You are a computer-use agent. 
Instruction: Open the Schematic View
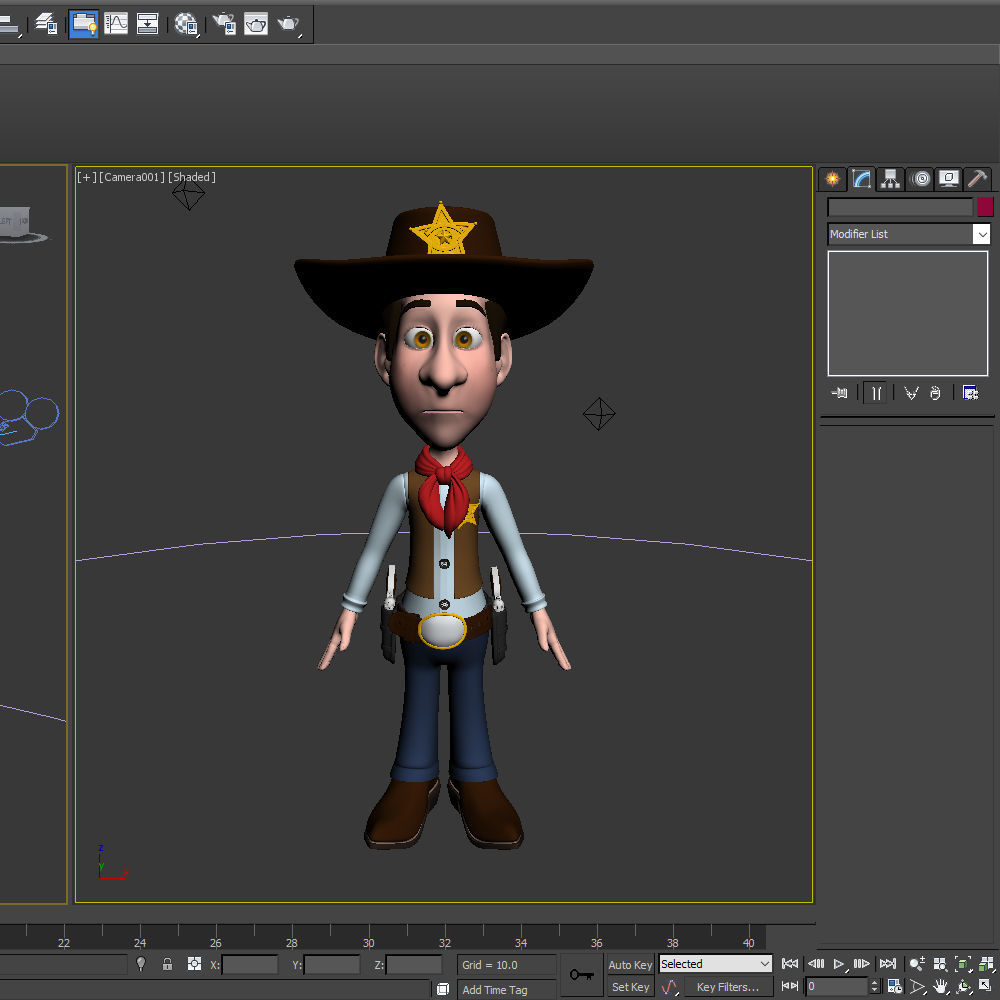[147, 24]
